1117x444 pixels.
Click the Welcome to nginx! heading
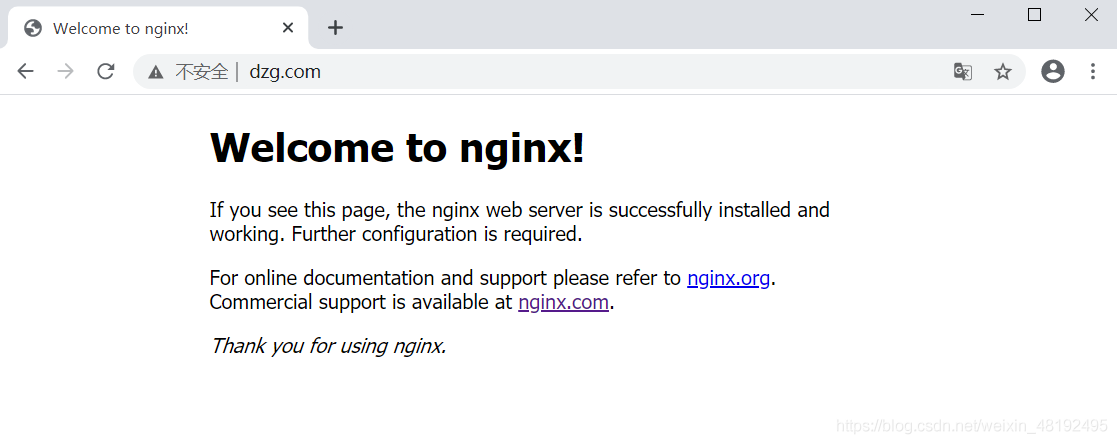[x=397, y=148]
